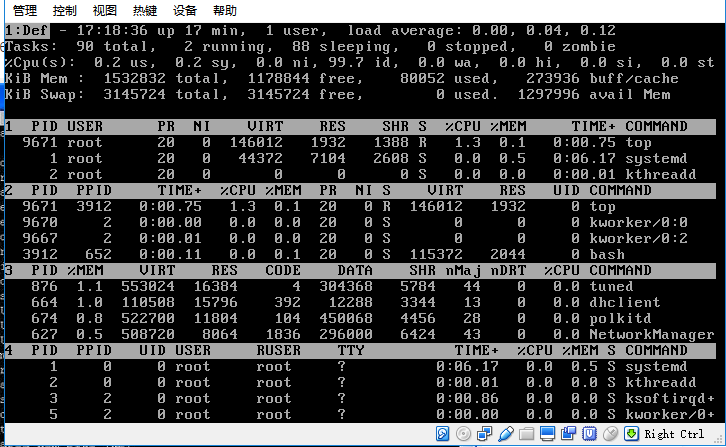Open the 管理 menu
Screen dimensions: 726x447
point(25,10)
